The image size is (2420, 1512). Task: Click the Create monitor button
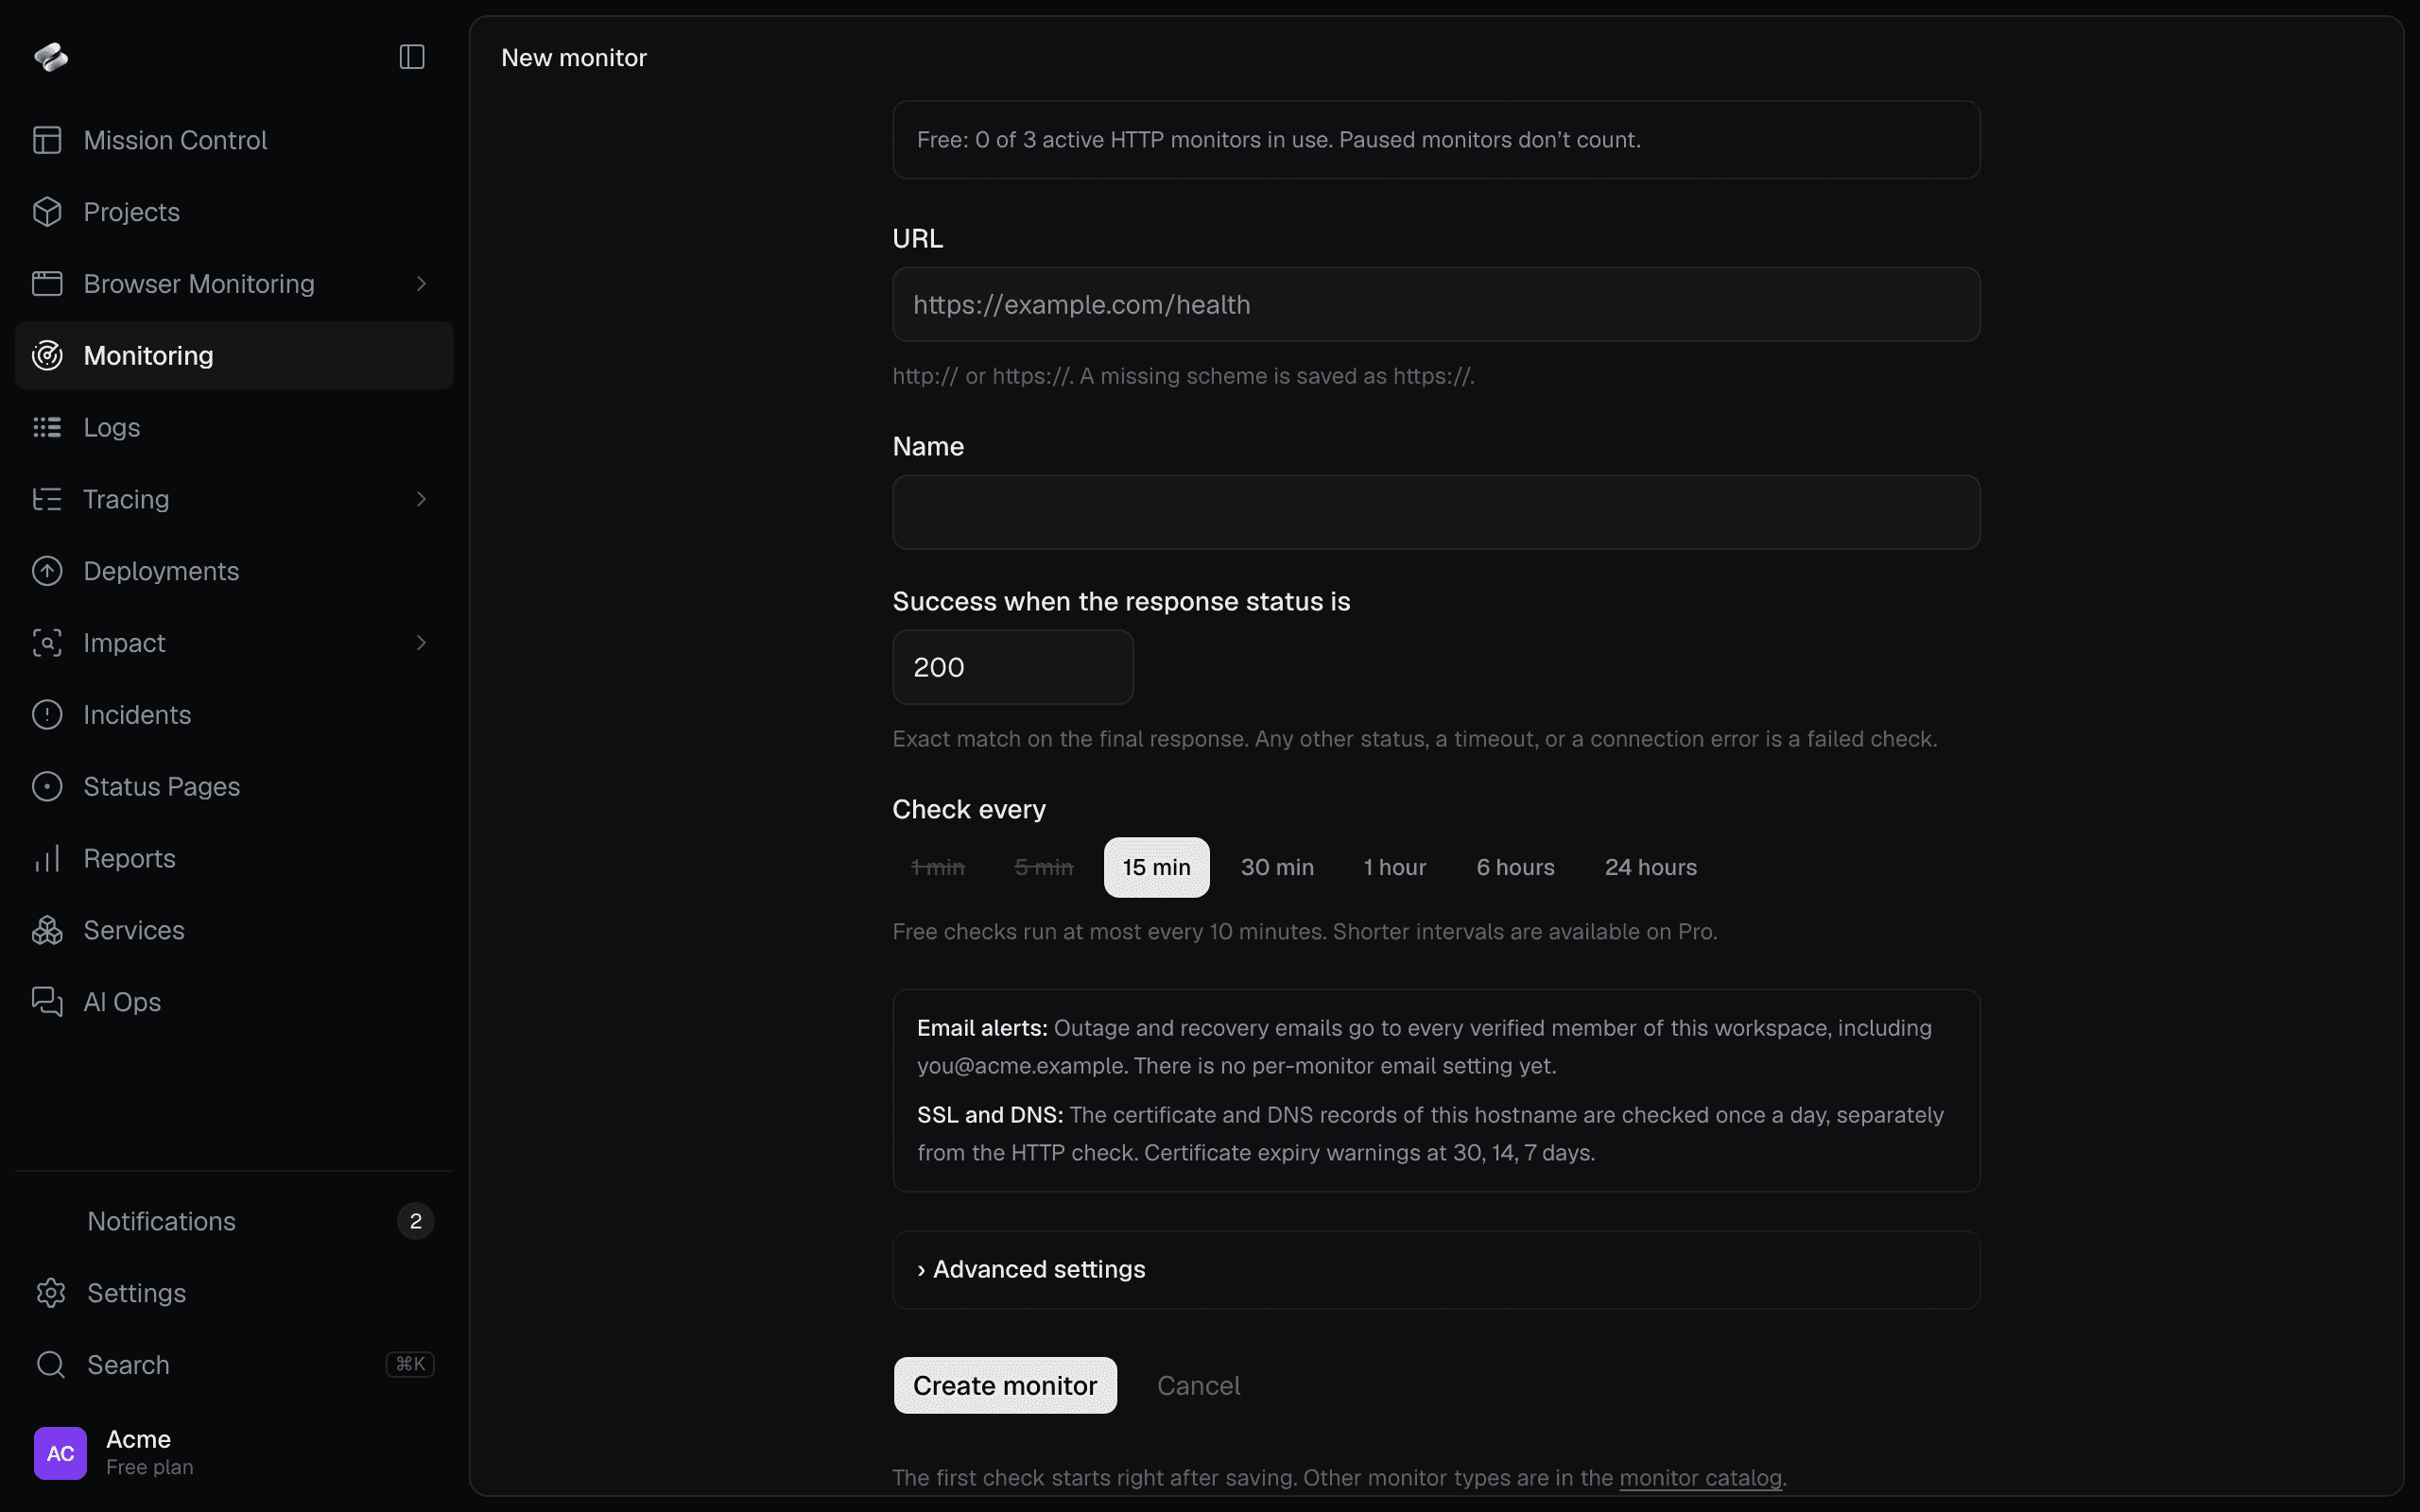click(1005, 1385)
